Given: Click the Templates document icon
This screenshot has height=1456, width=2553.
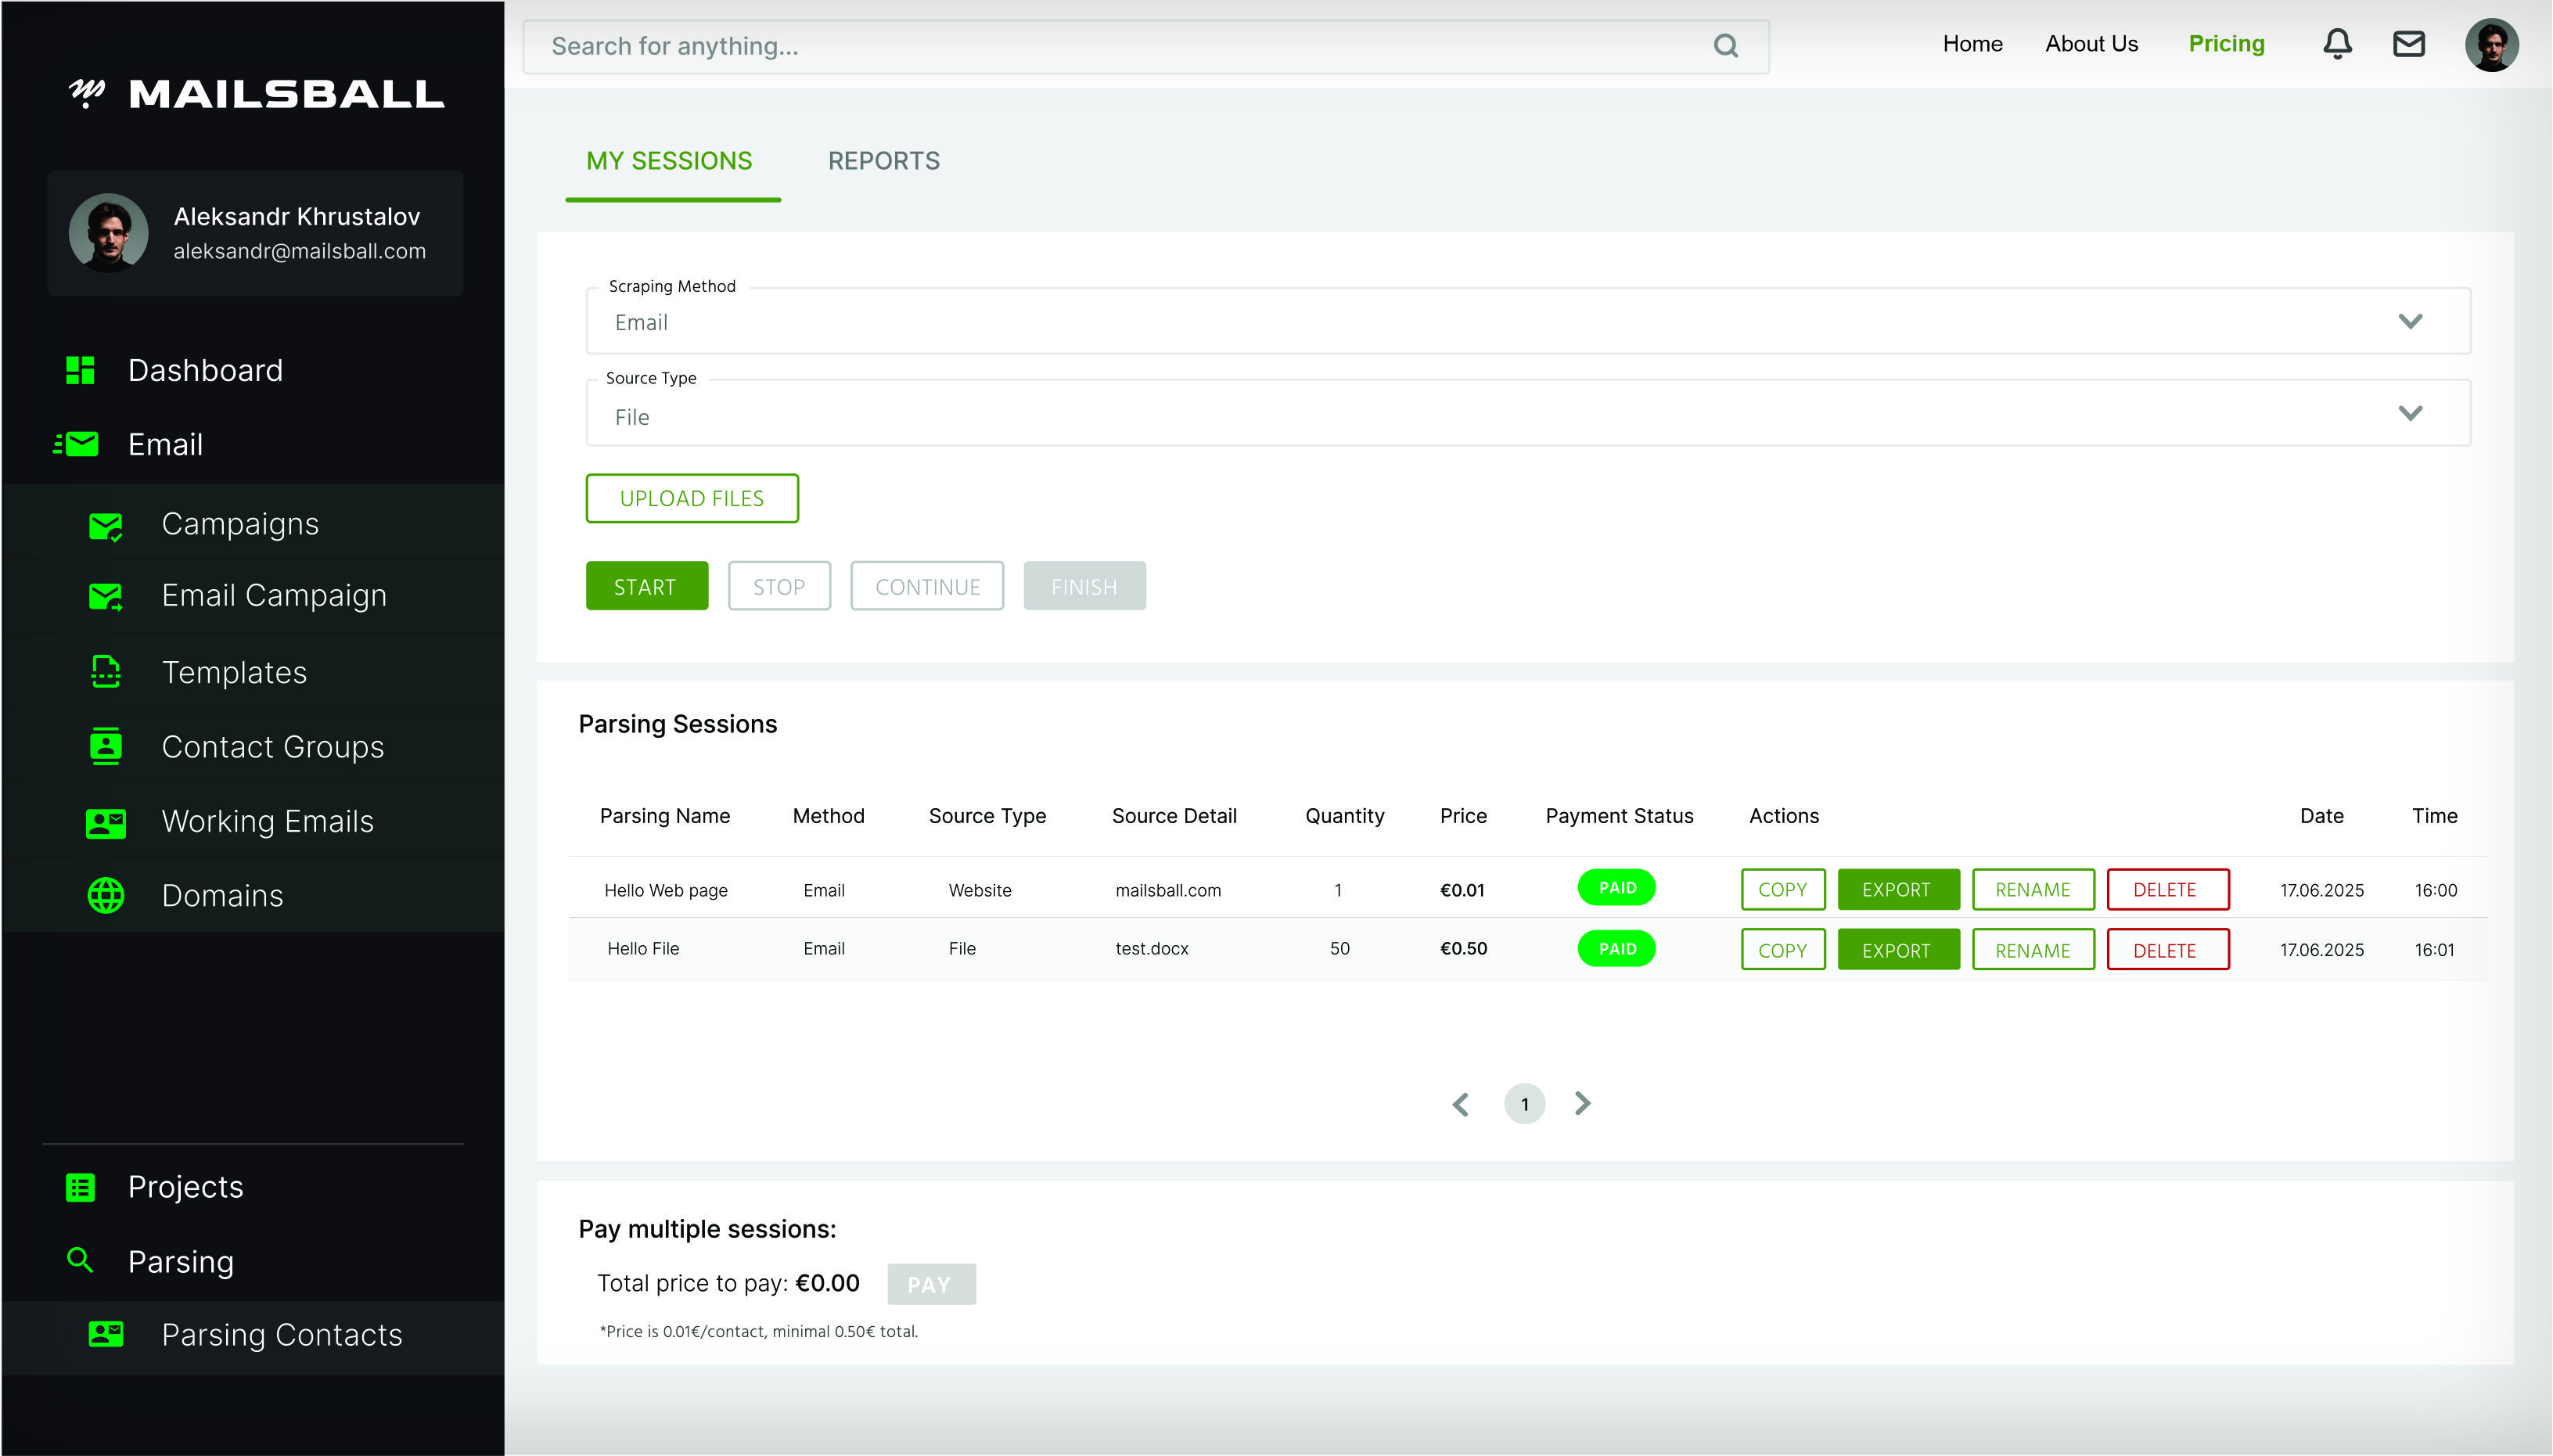Looking at the screenshot, I should (106, 672).
